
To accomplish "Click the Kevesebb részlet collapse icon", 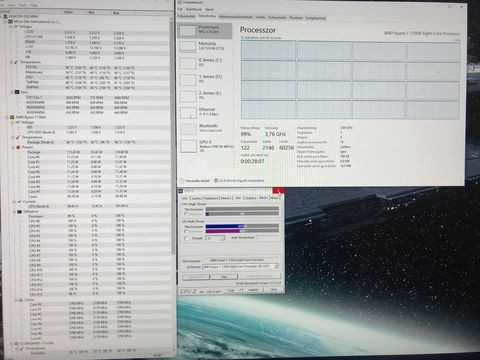I will [x=182, y=180].
